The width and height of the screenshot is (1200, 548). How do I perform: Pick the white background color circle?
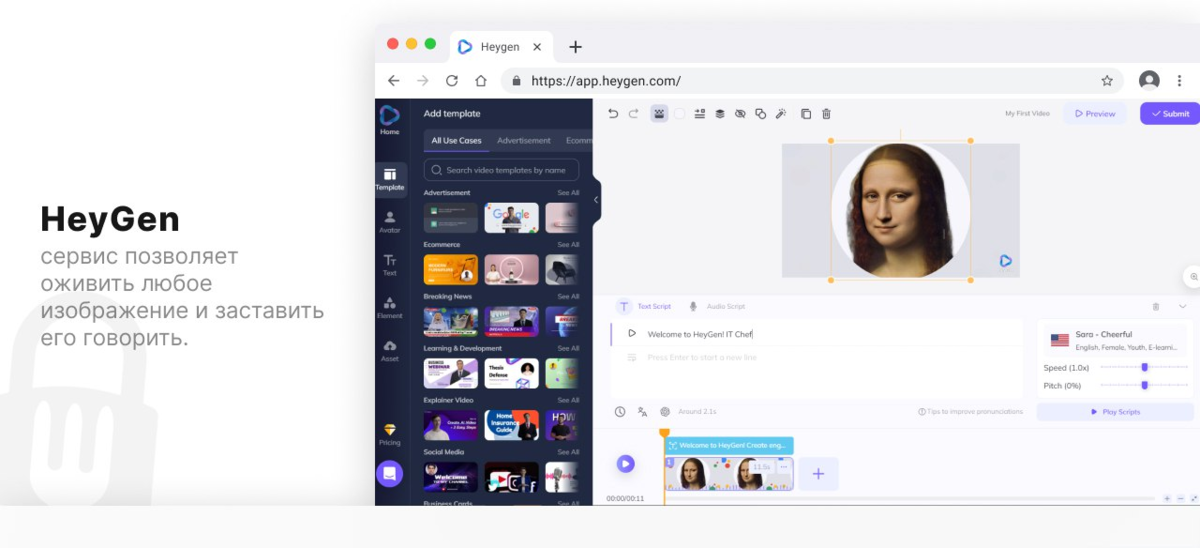tap(679, 114)
